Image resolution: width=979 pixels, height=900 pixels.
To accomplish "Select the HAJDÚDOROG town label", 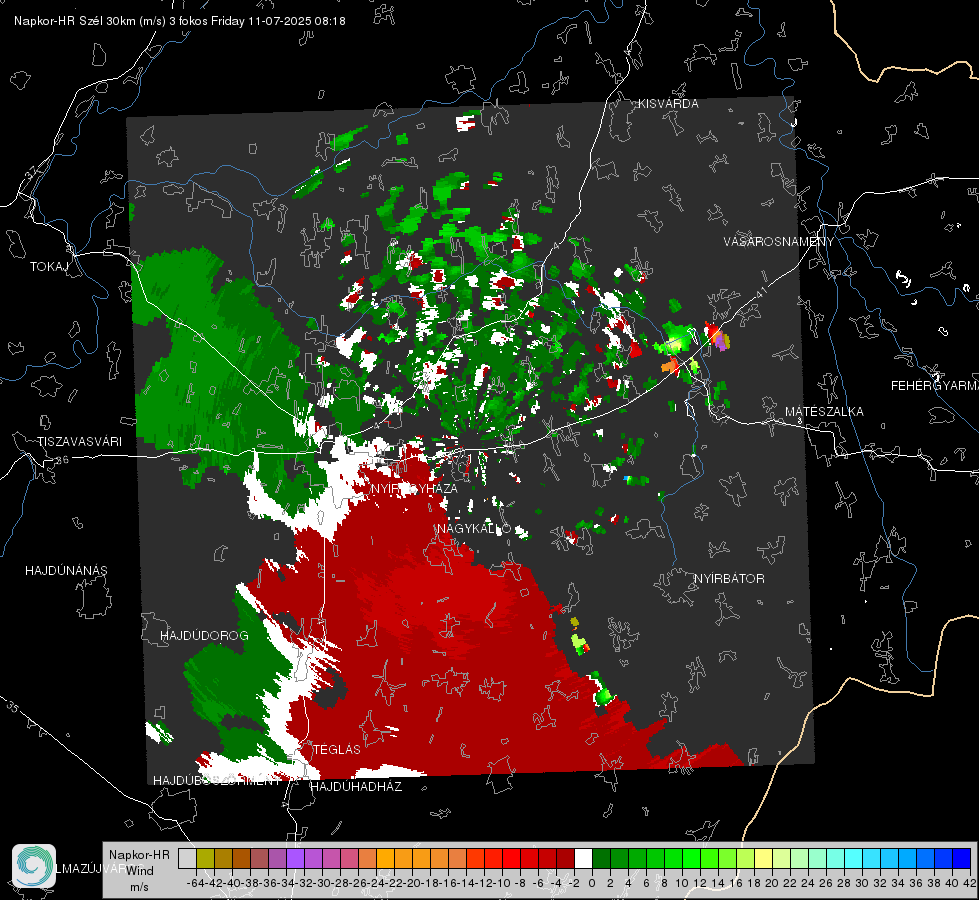I will [x=204, y=636].
